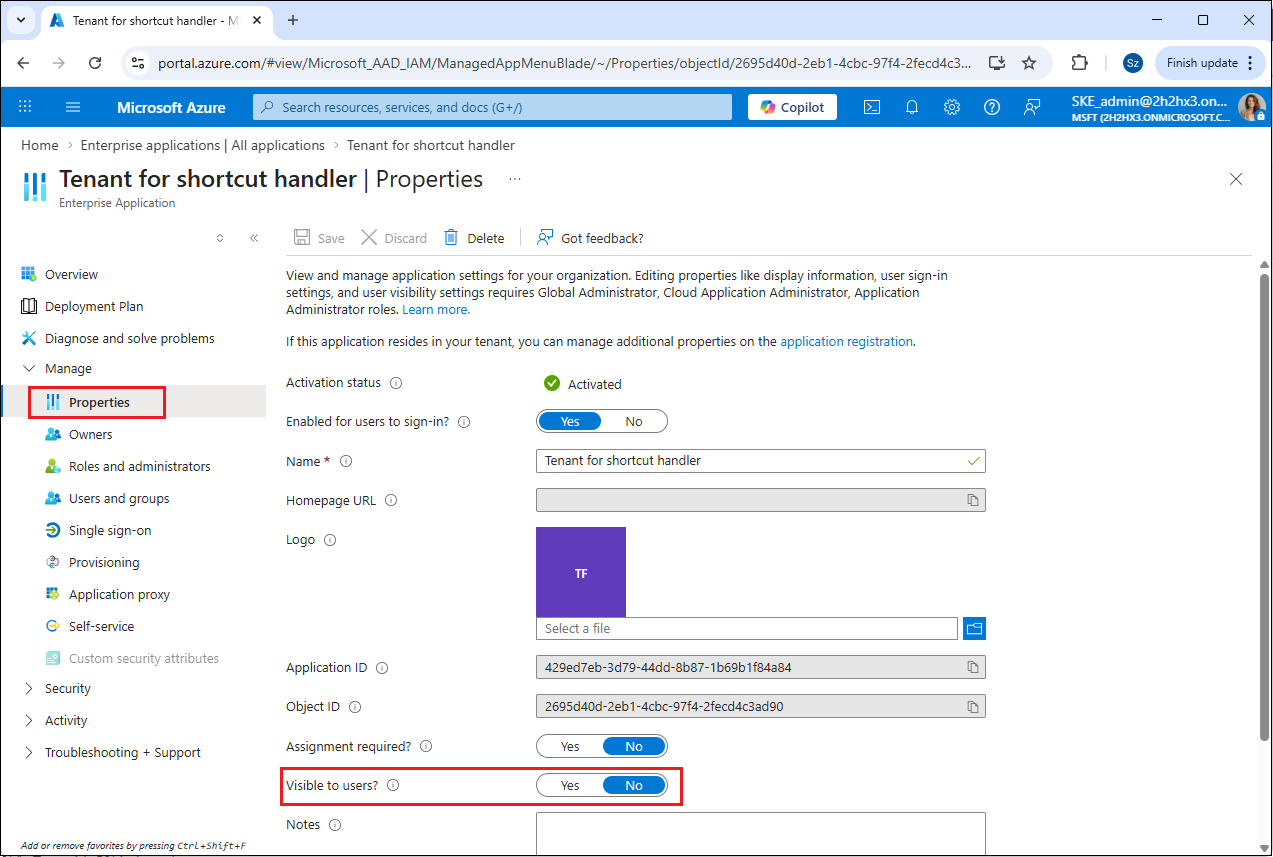1273x857 pixels.
Task: Set Assignment required to Yes
Action: pos(570,746)
